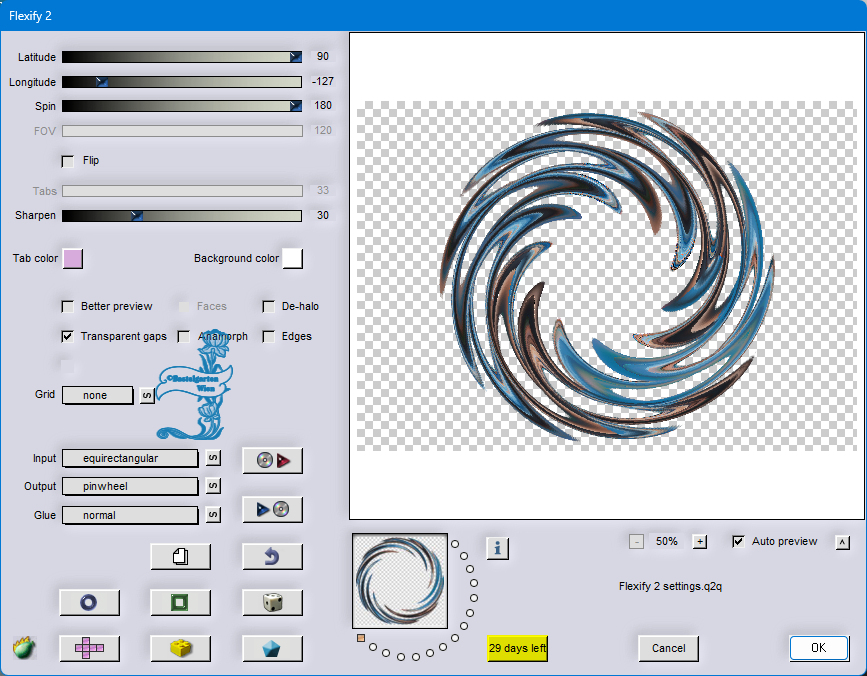Click the Longitude value field -127
The width and height of the screenshot is (867, 676).
pyautogui.click(x=323, y=81)
